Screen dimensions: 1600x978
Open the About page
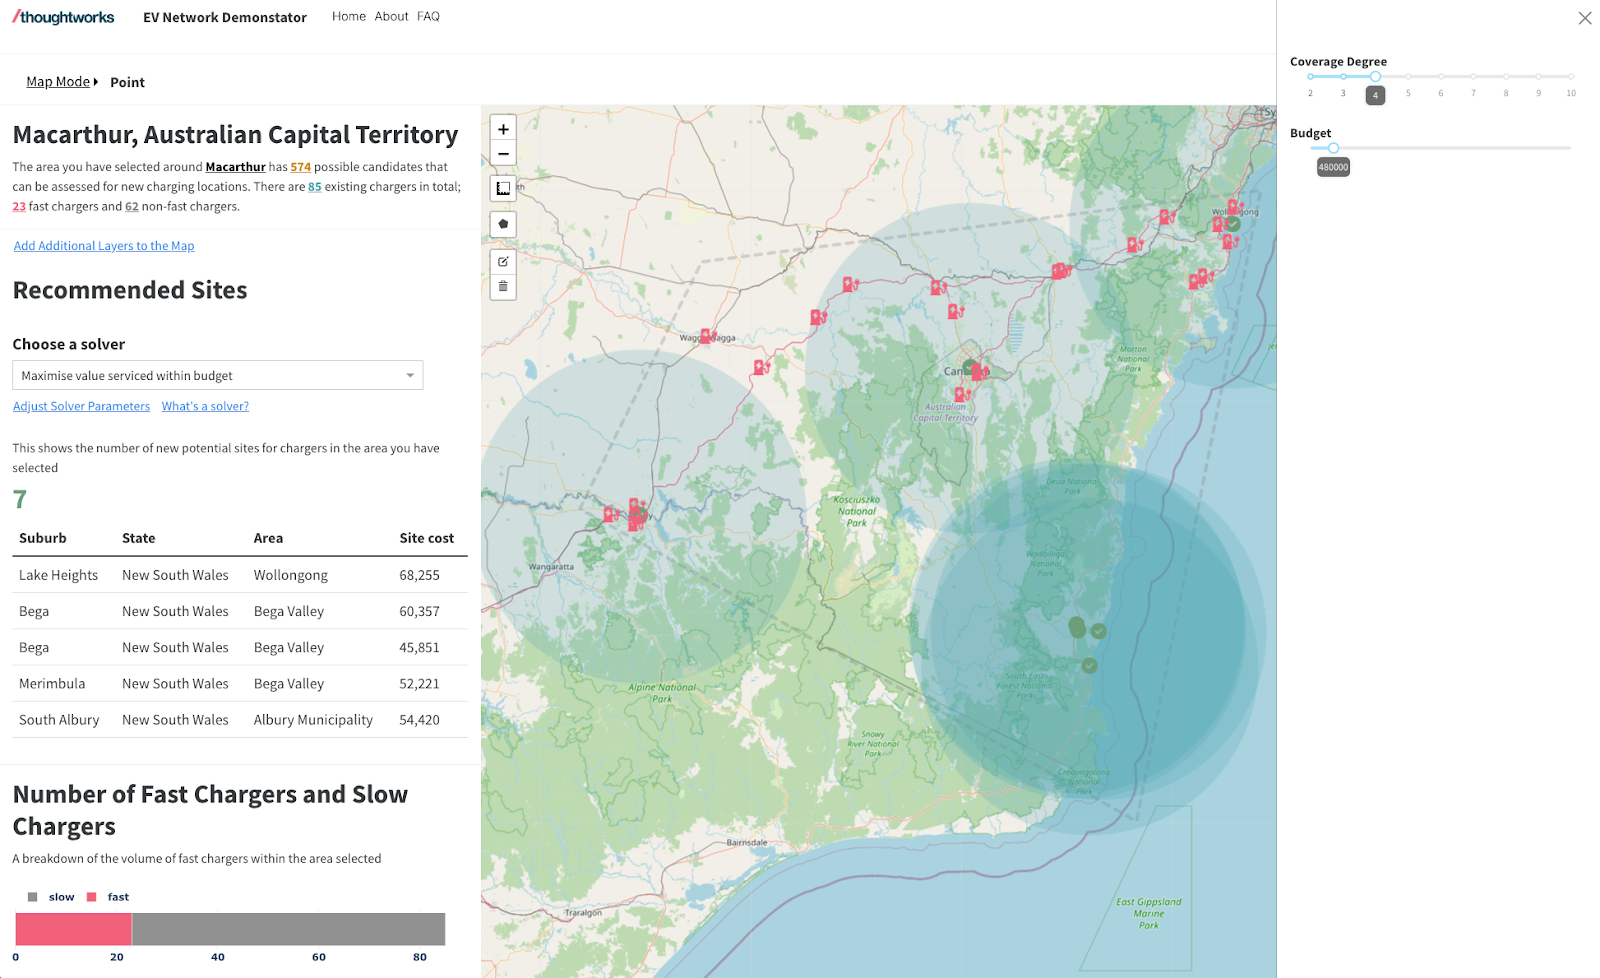(391, 17)
